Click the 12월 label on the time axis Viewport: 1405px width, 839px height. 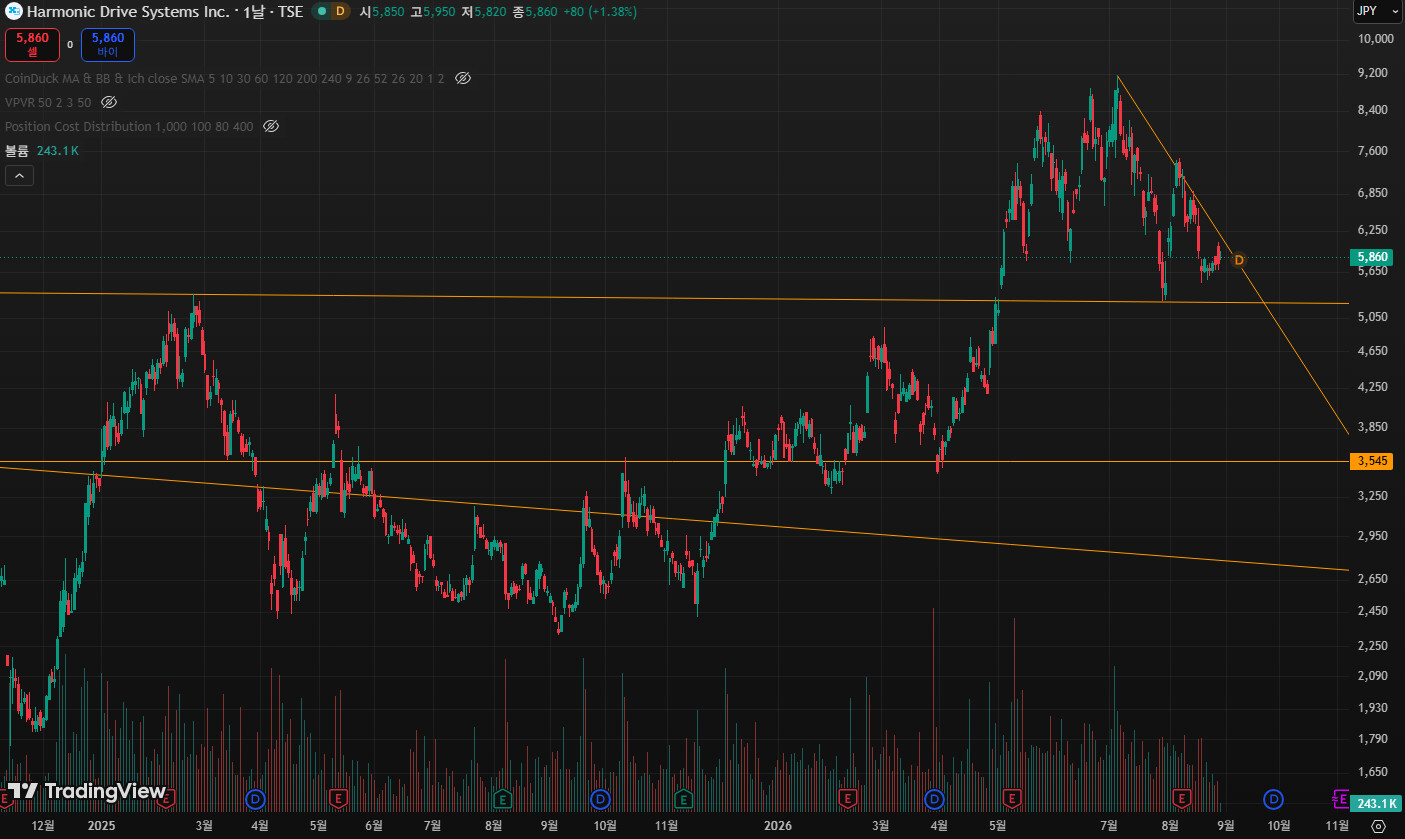point(43,826)
